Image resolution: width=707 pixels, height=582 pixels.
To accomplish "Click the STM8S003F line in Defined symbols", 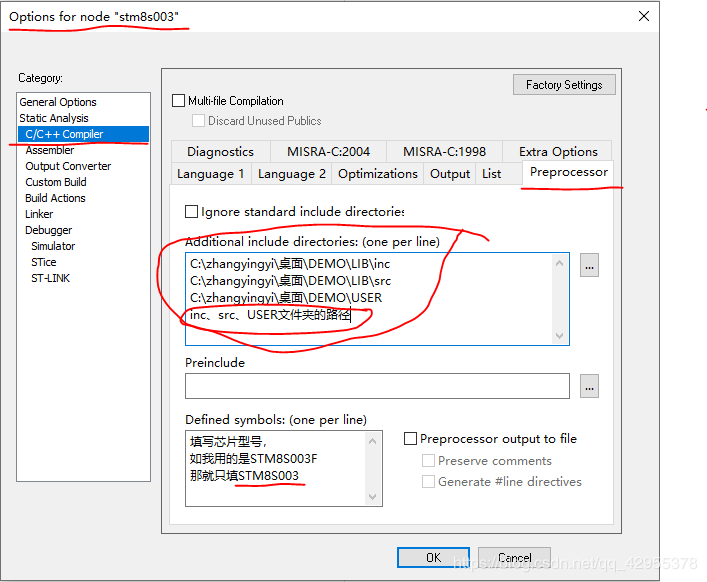I will [x=253, y=458].
